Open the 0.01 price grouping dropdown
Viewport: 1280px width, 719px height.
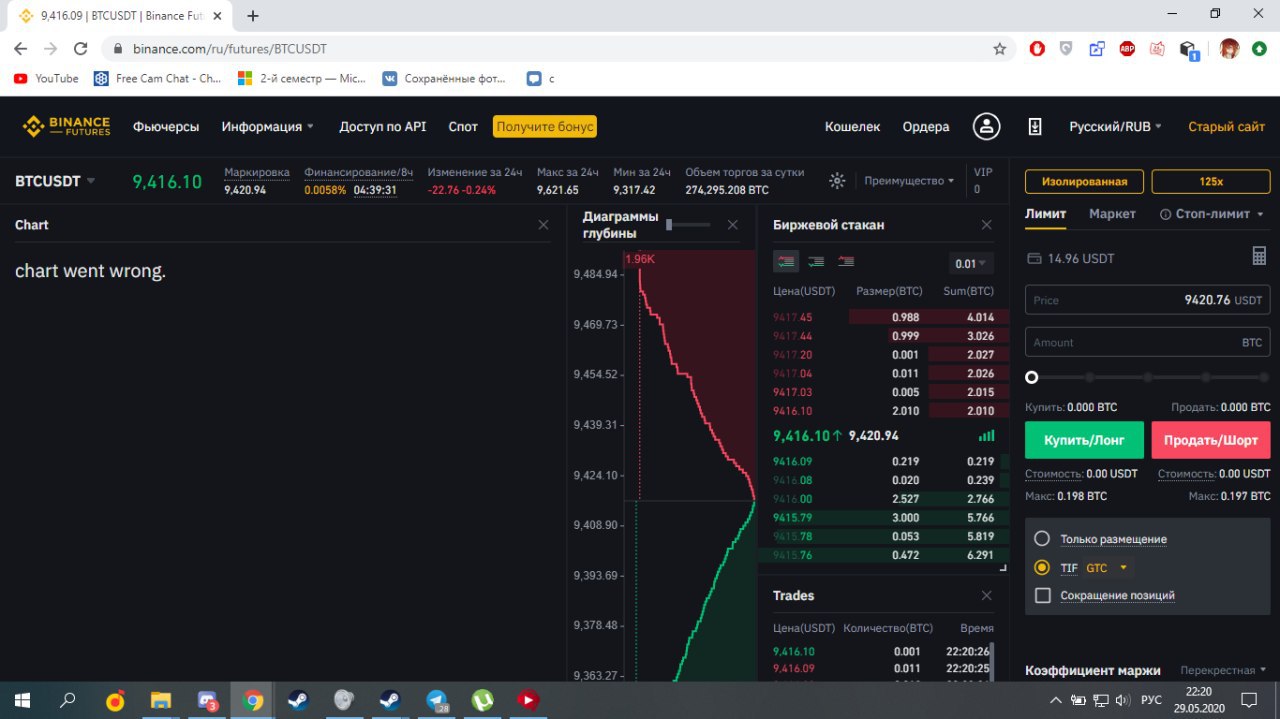tap(971, 264)
